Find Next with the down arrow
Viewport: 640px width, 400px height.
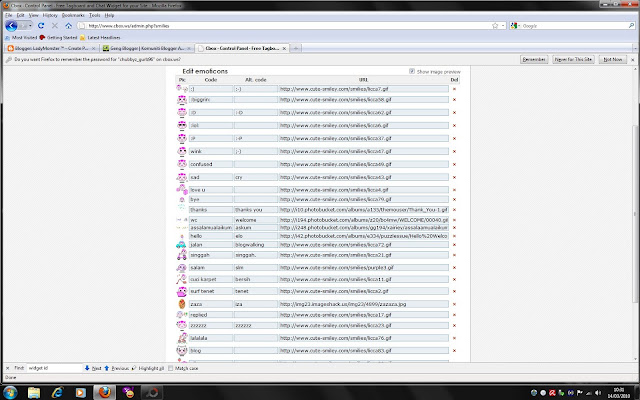[x=93, y=368]
